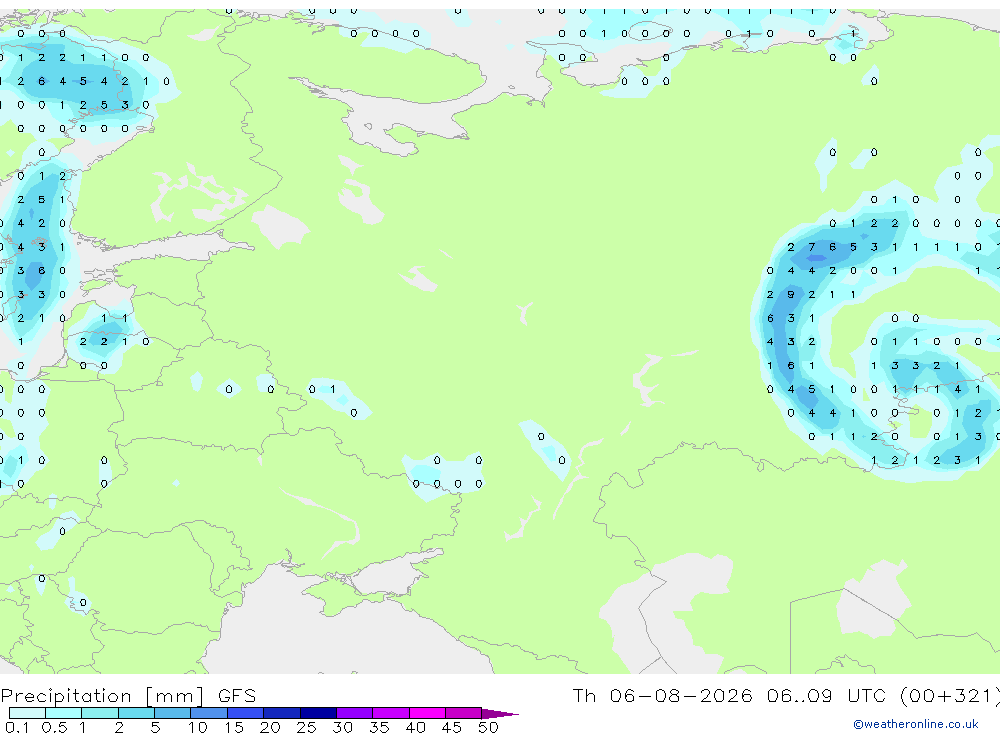Click the lightest 0.1–0.5 mm legend swatch
1000x733 pixels.
[27, 713]
